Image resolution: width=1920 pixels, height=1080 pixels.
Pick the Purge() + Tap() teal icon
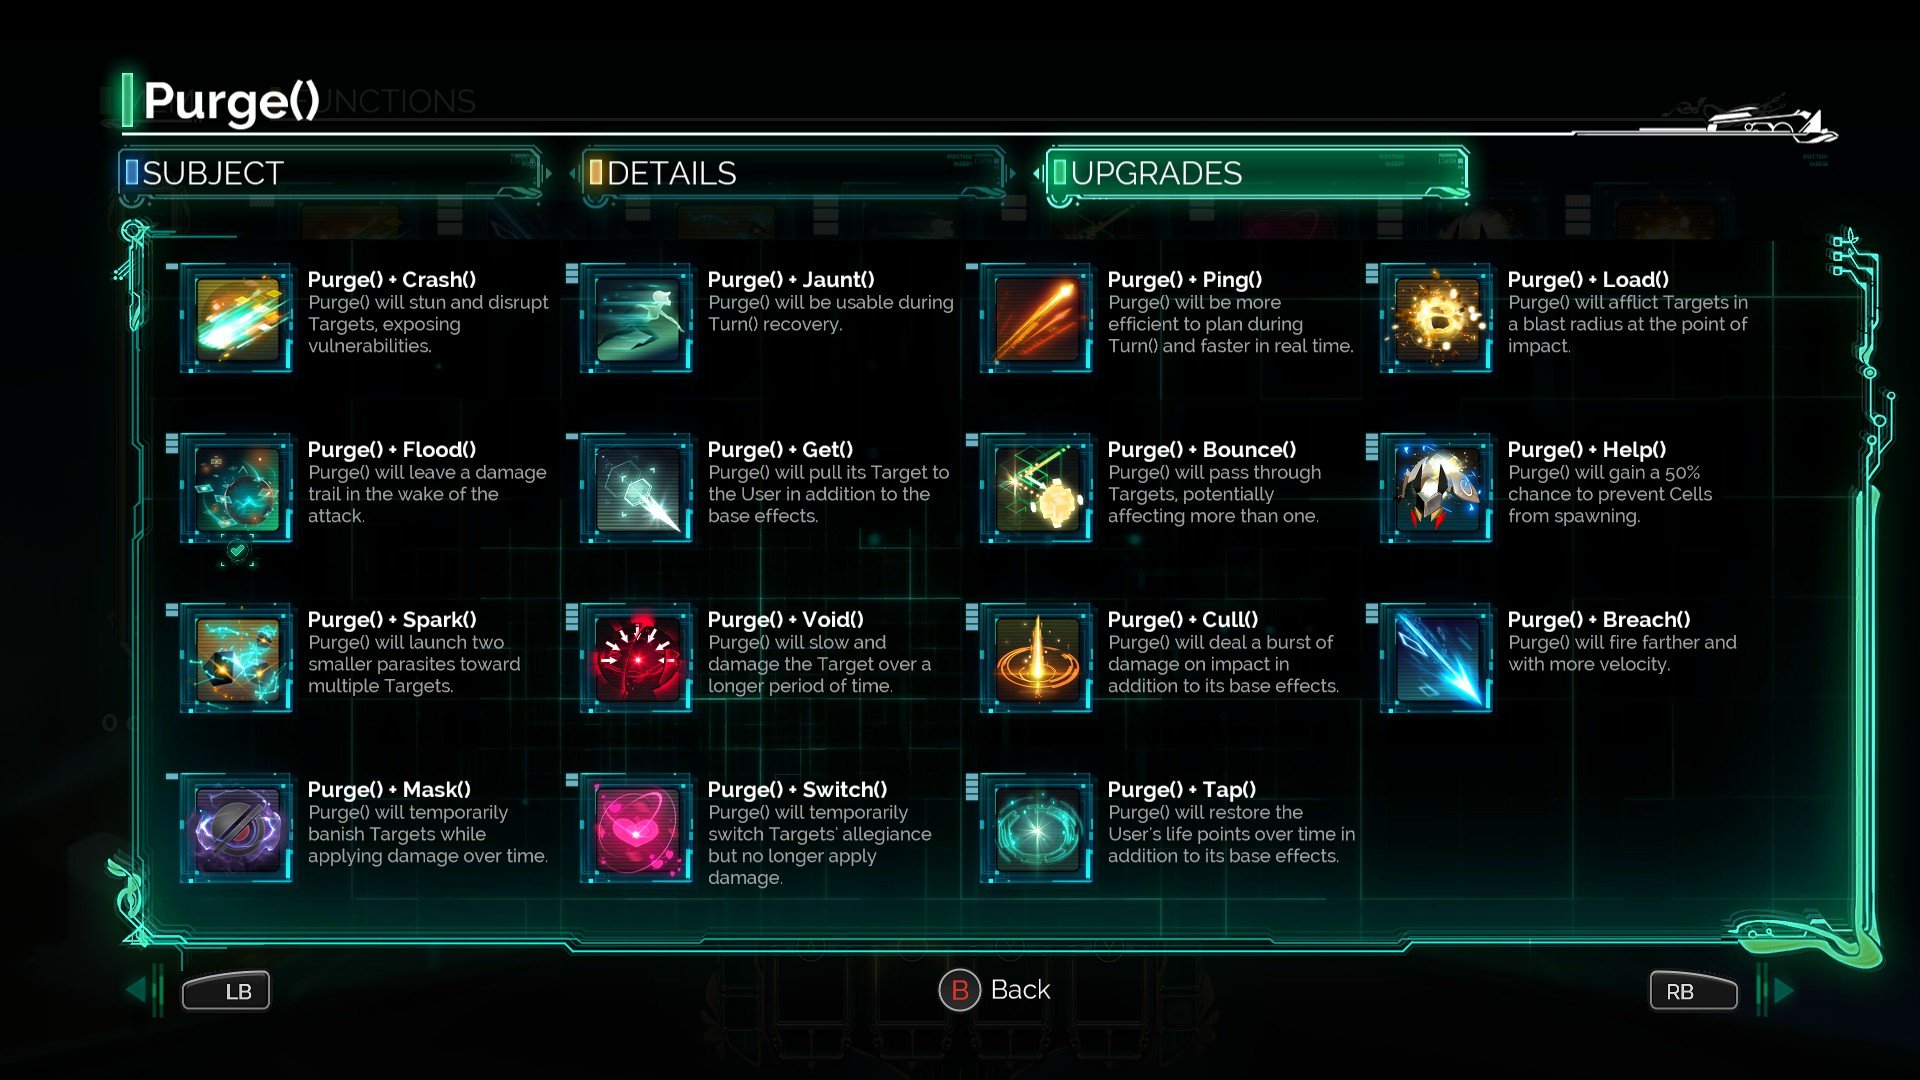click(x=1037, y=829)
